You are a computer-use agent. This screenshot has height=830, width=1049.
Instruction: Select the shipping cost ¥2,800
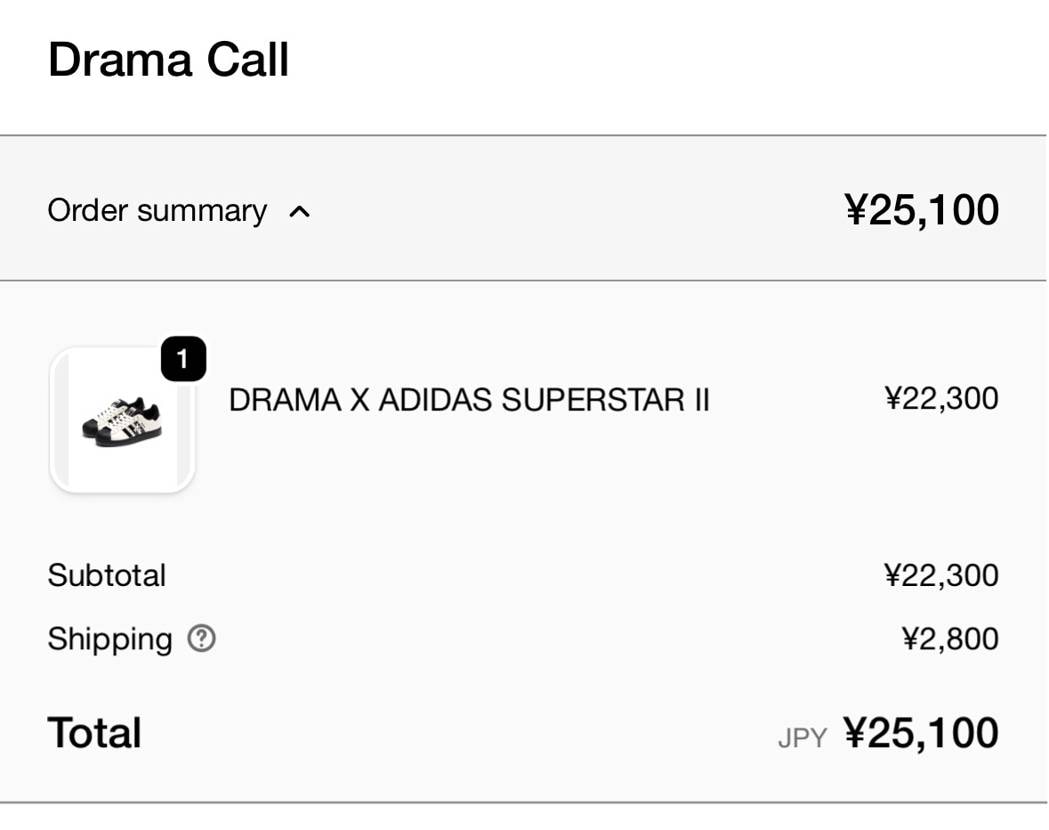(949, 639)
